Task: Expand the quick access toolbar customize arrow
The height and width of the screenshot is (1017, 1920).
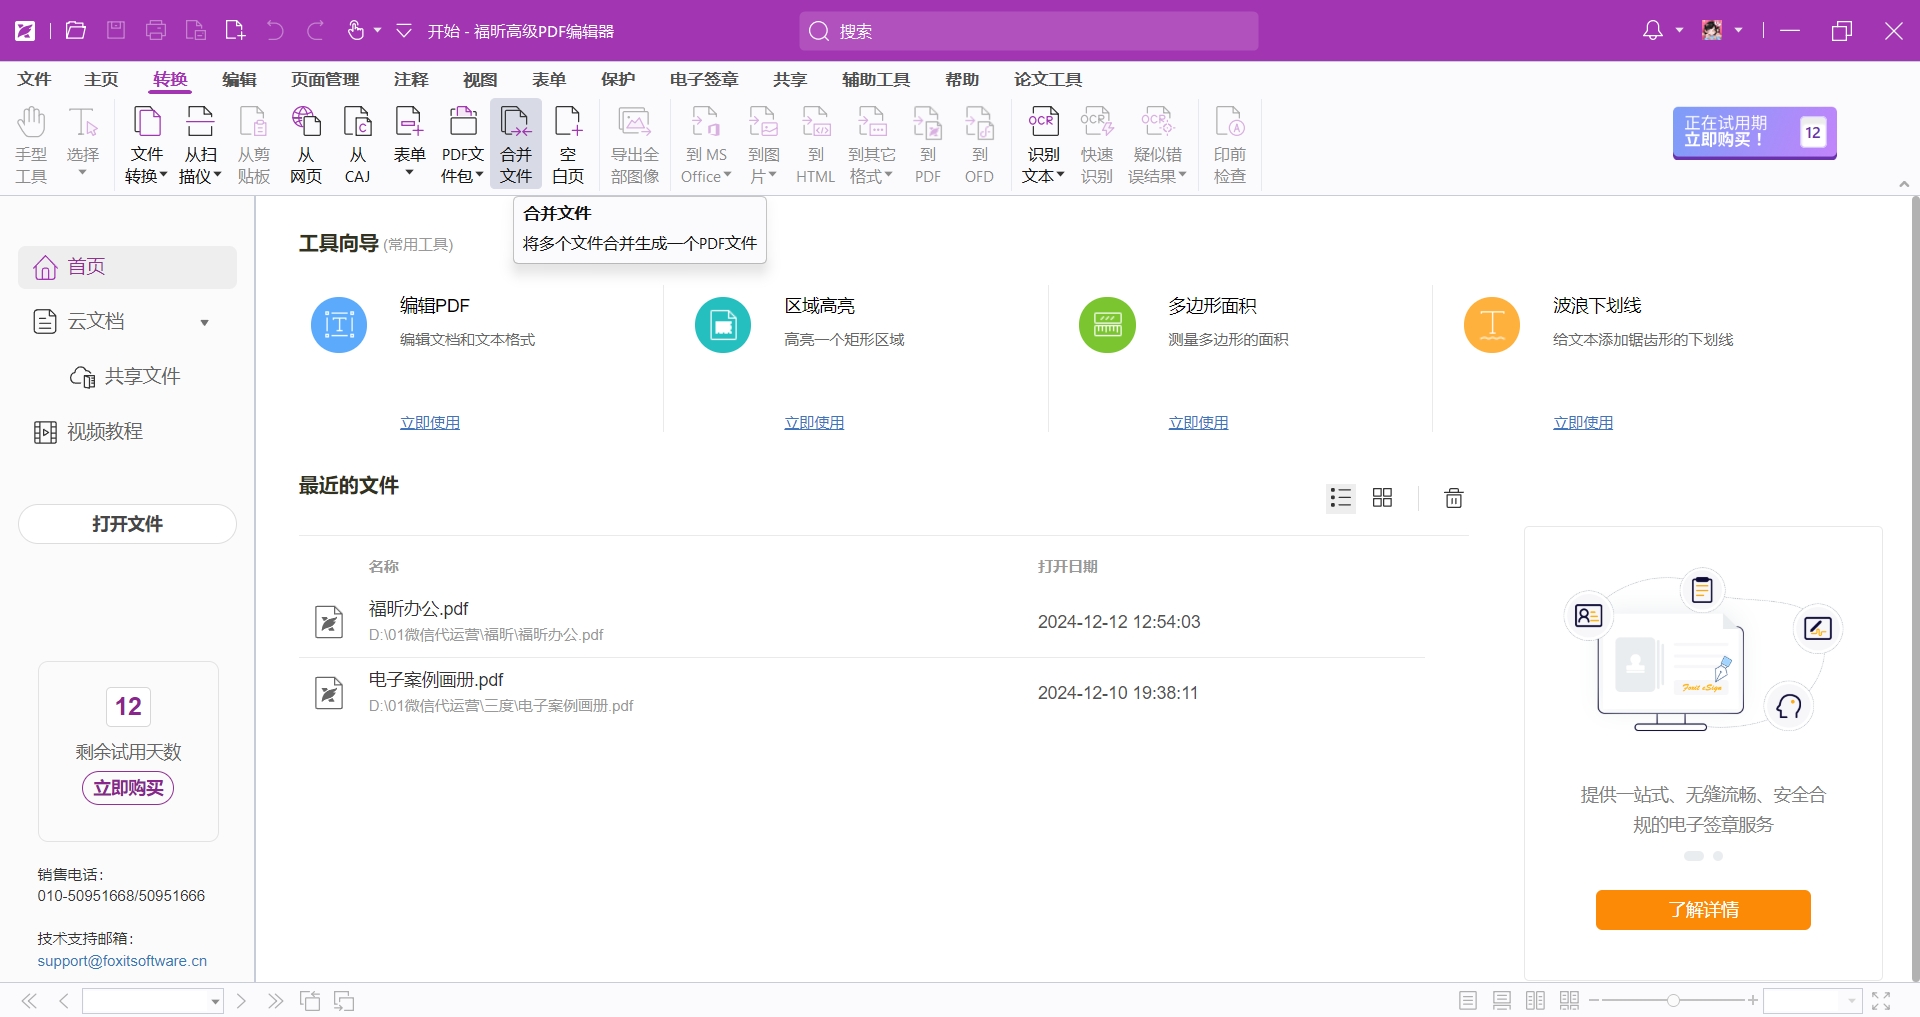Action: tap(404, 31)
